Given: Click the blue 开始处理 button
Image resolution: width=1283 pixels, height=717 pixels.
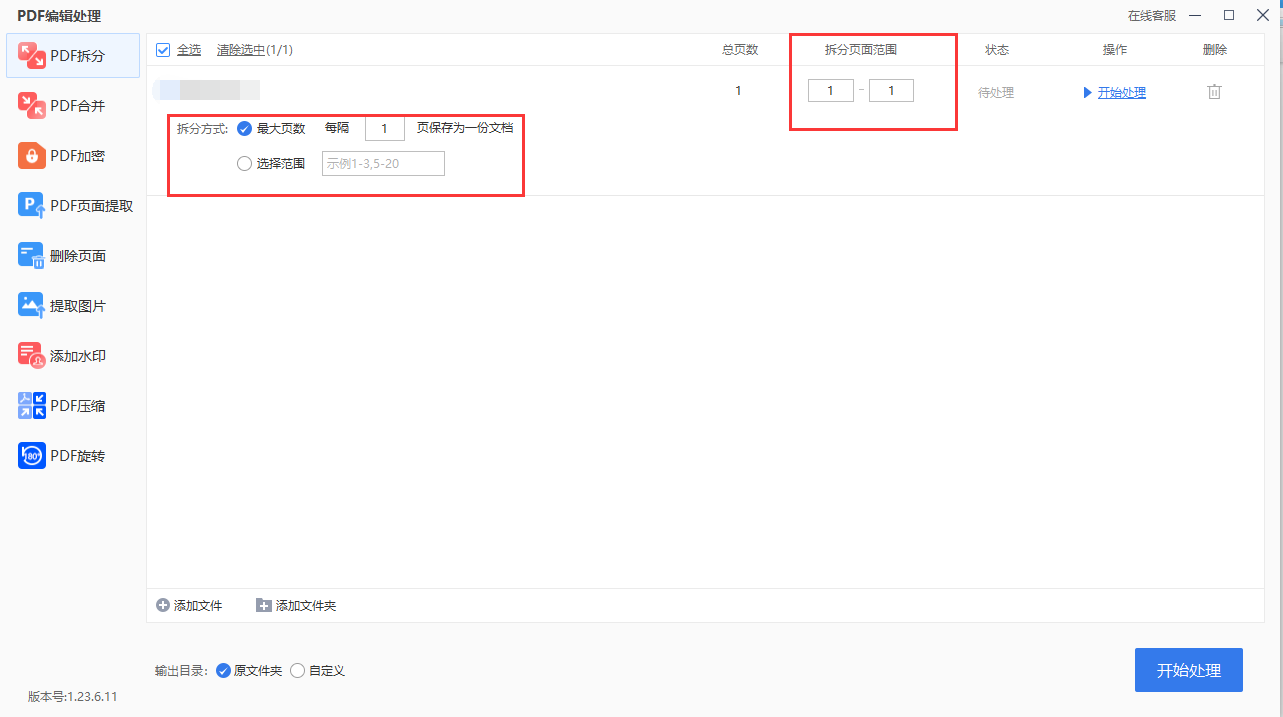Looking at the screenshot, I should [1189, 670].
